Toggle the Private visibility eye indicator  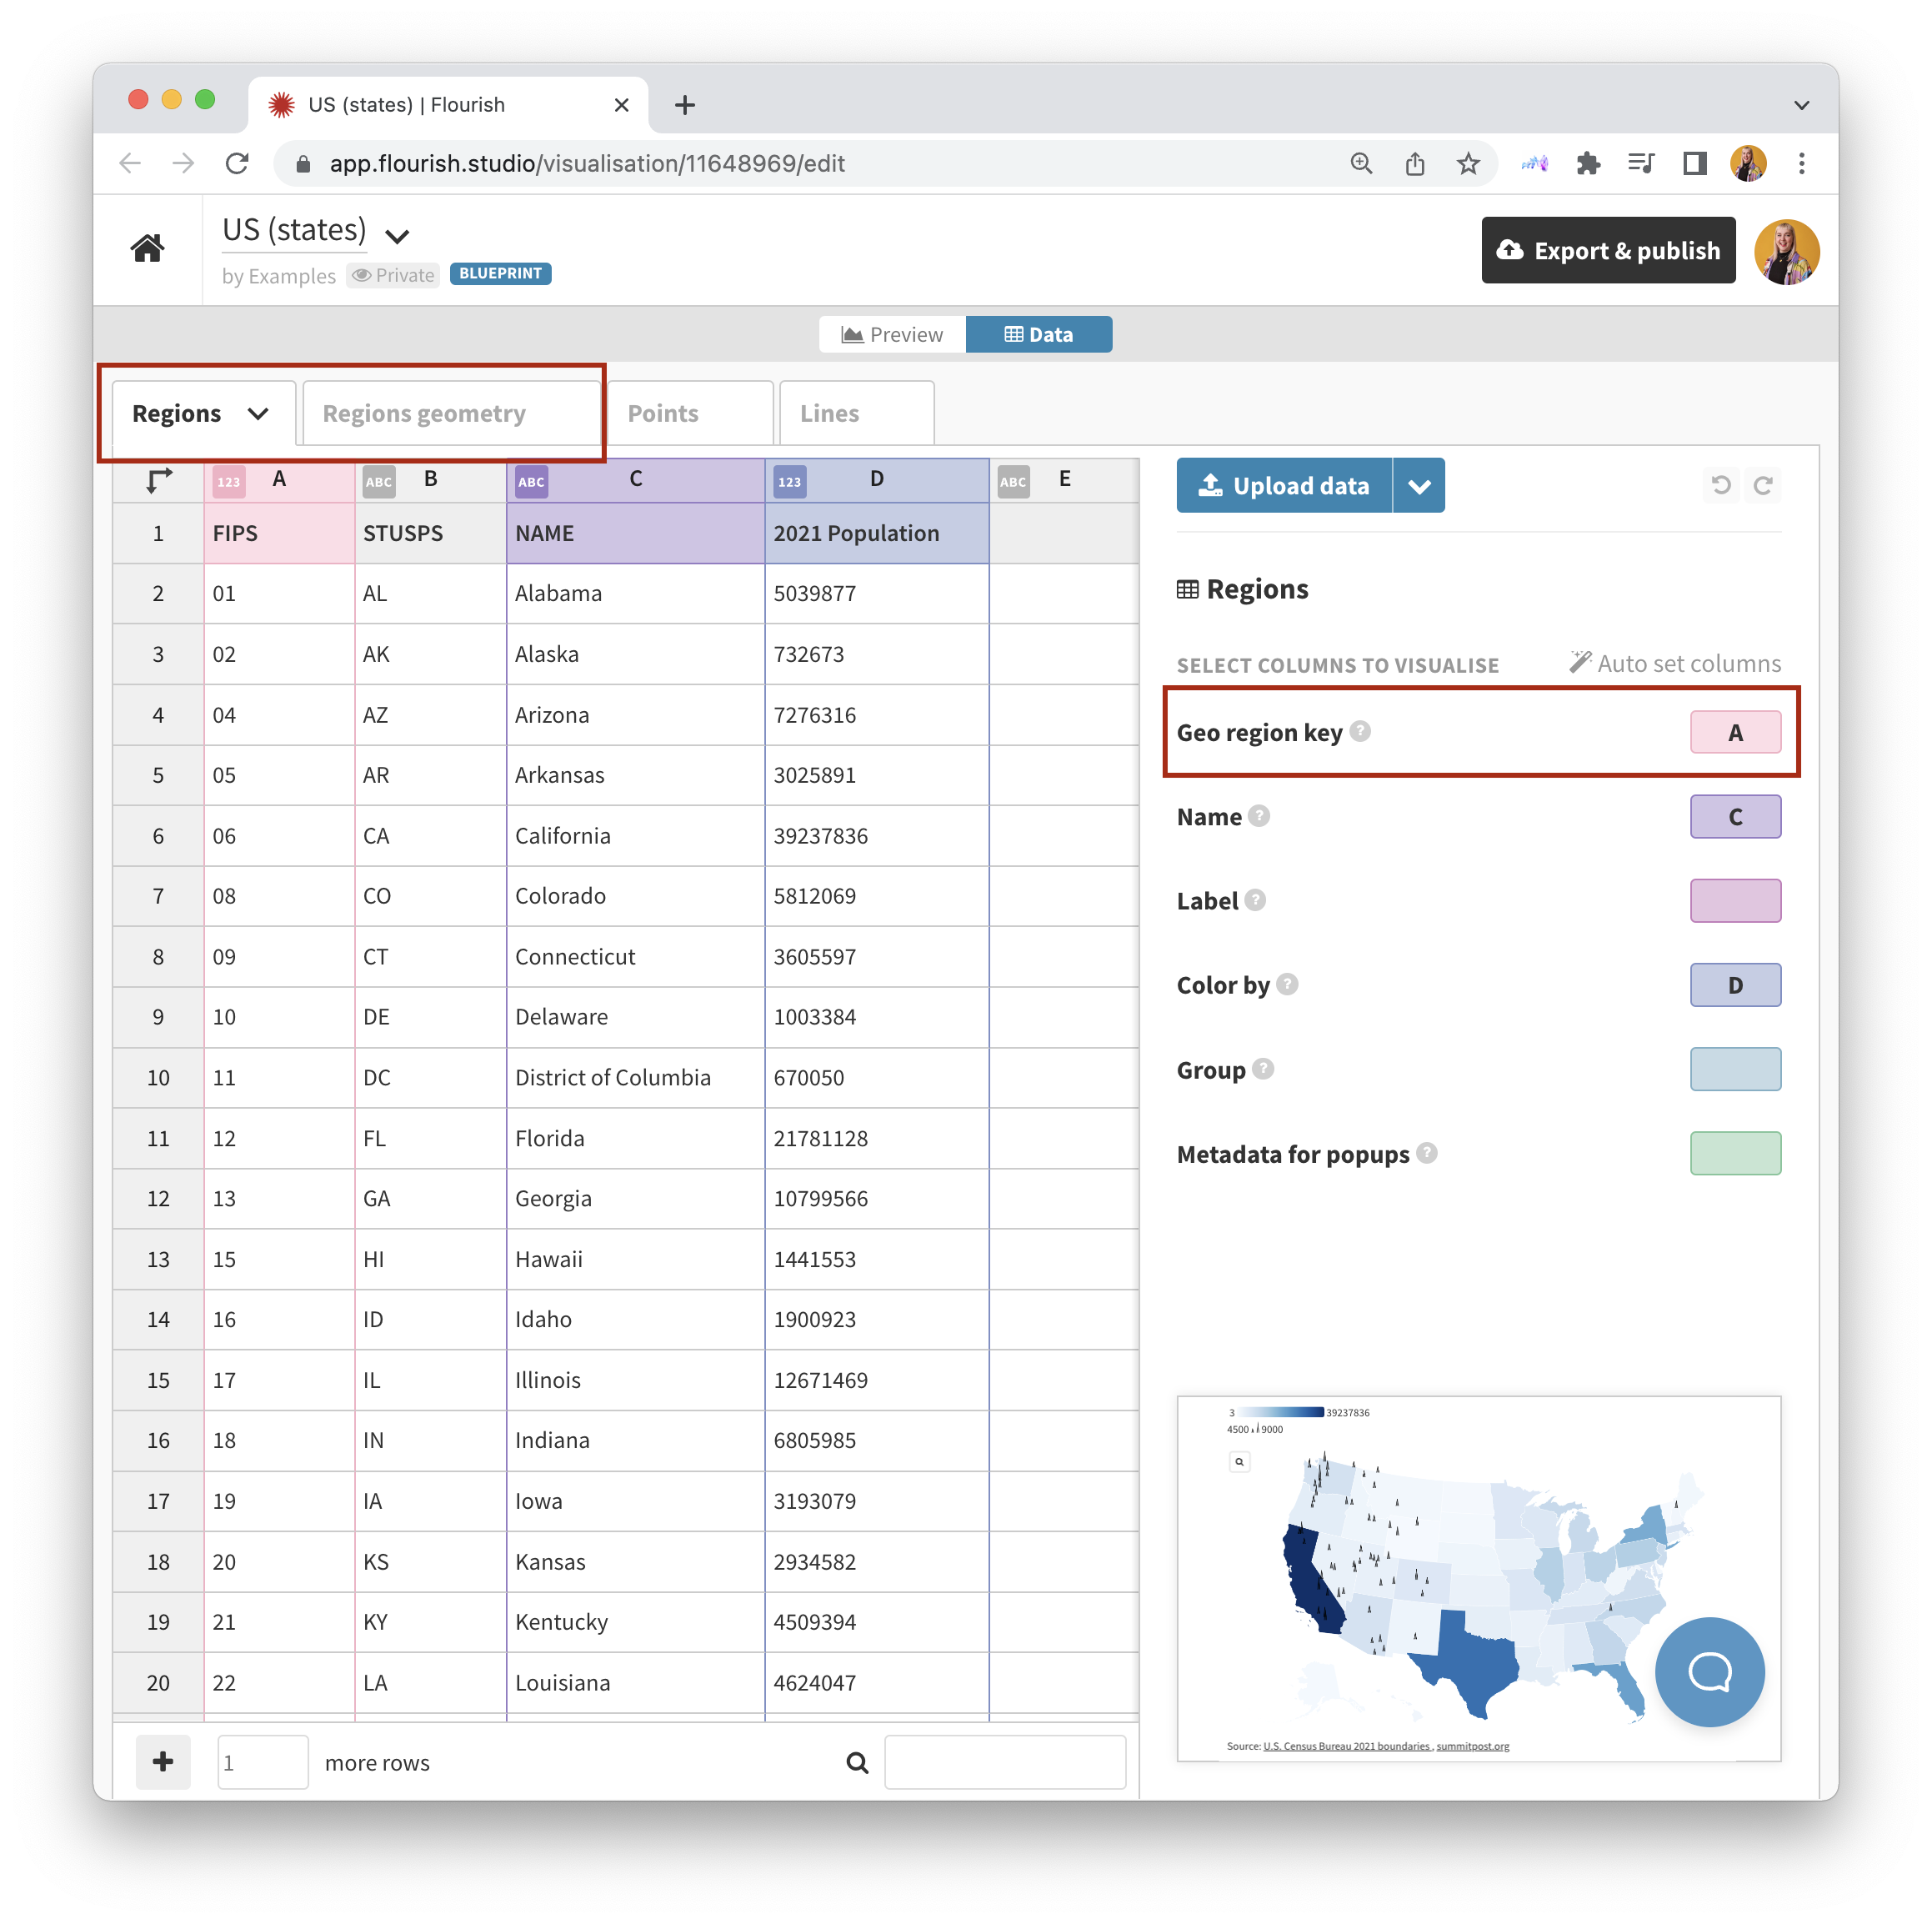(x=362, y=275)
